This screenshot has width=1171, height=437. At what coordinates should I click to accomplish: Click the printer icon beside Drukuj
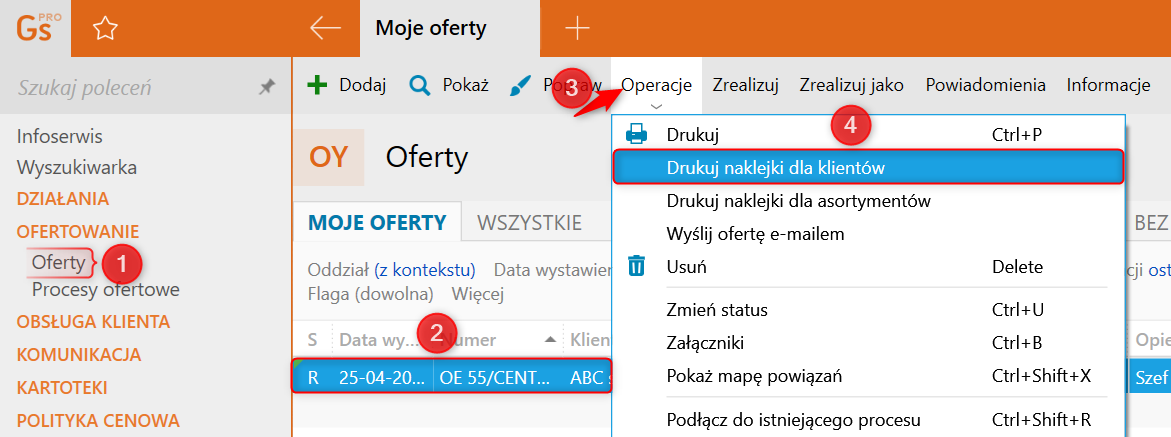636,134
